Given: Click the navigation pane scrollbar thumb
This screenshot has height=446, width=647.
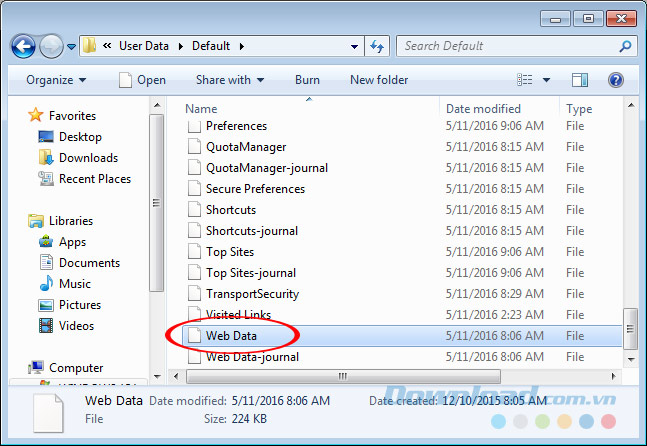Looking at the screenshot, I should 156,203.
